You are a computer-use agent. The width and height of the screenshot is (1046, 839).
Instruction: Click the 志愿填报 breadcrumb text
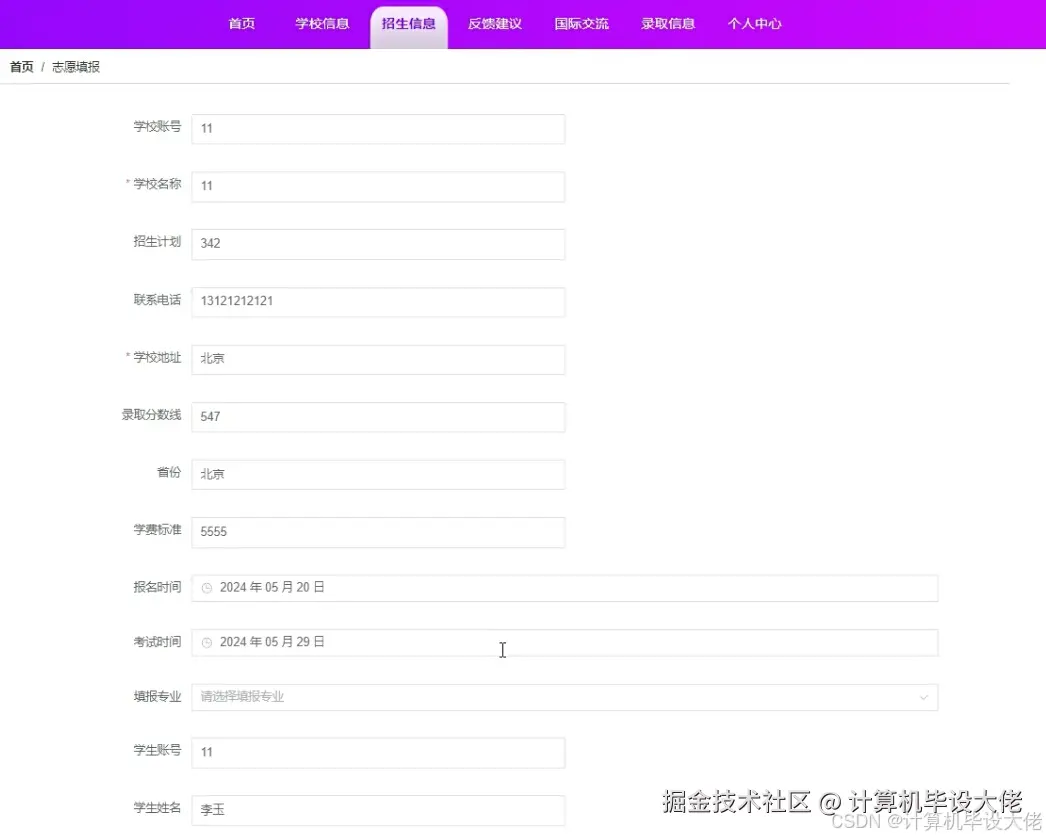75,67
